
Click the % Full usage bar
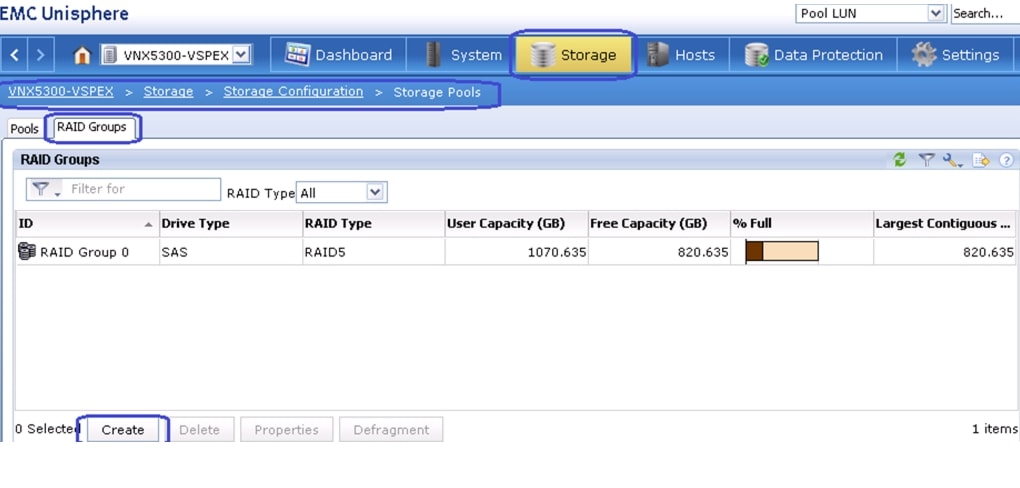pos(782,251)
